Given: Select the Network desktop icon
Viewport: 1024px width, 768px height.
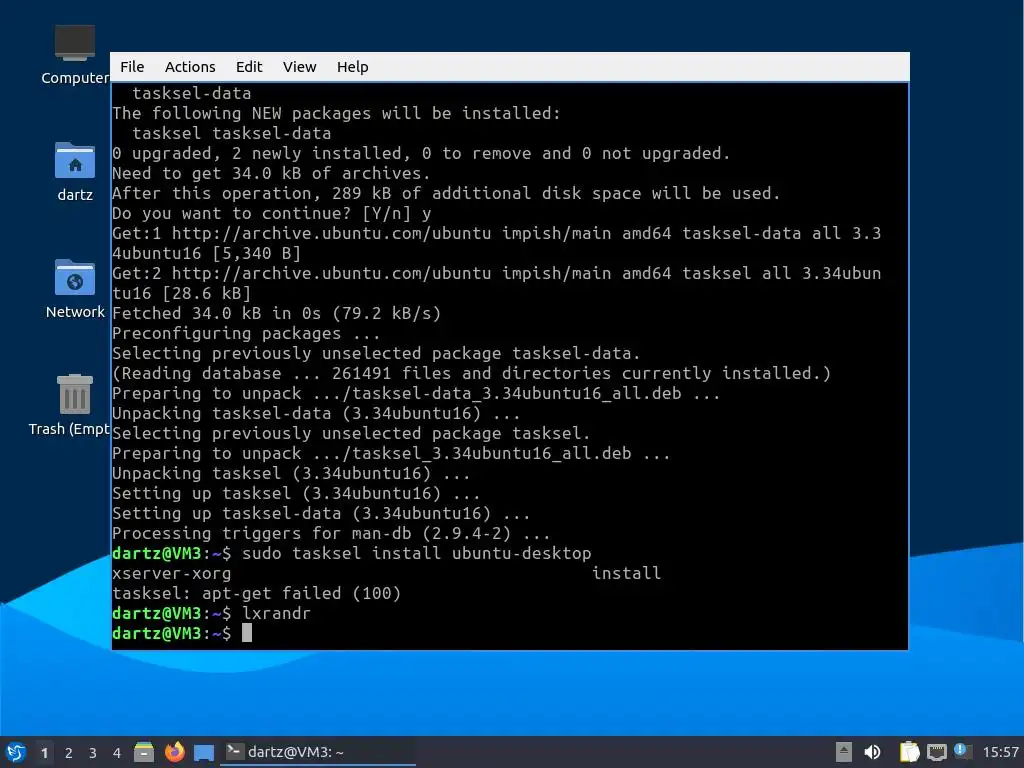Looking at the screenshot, I should (x=74, y=288).
